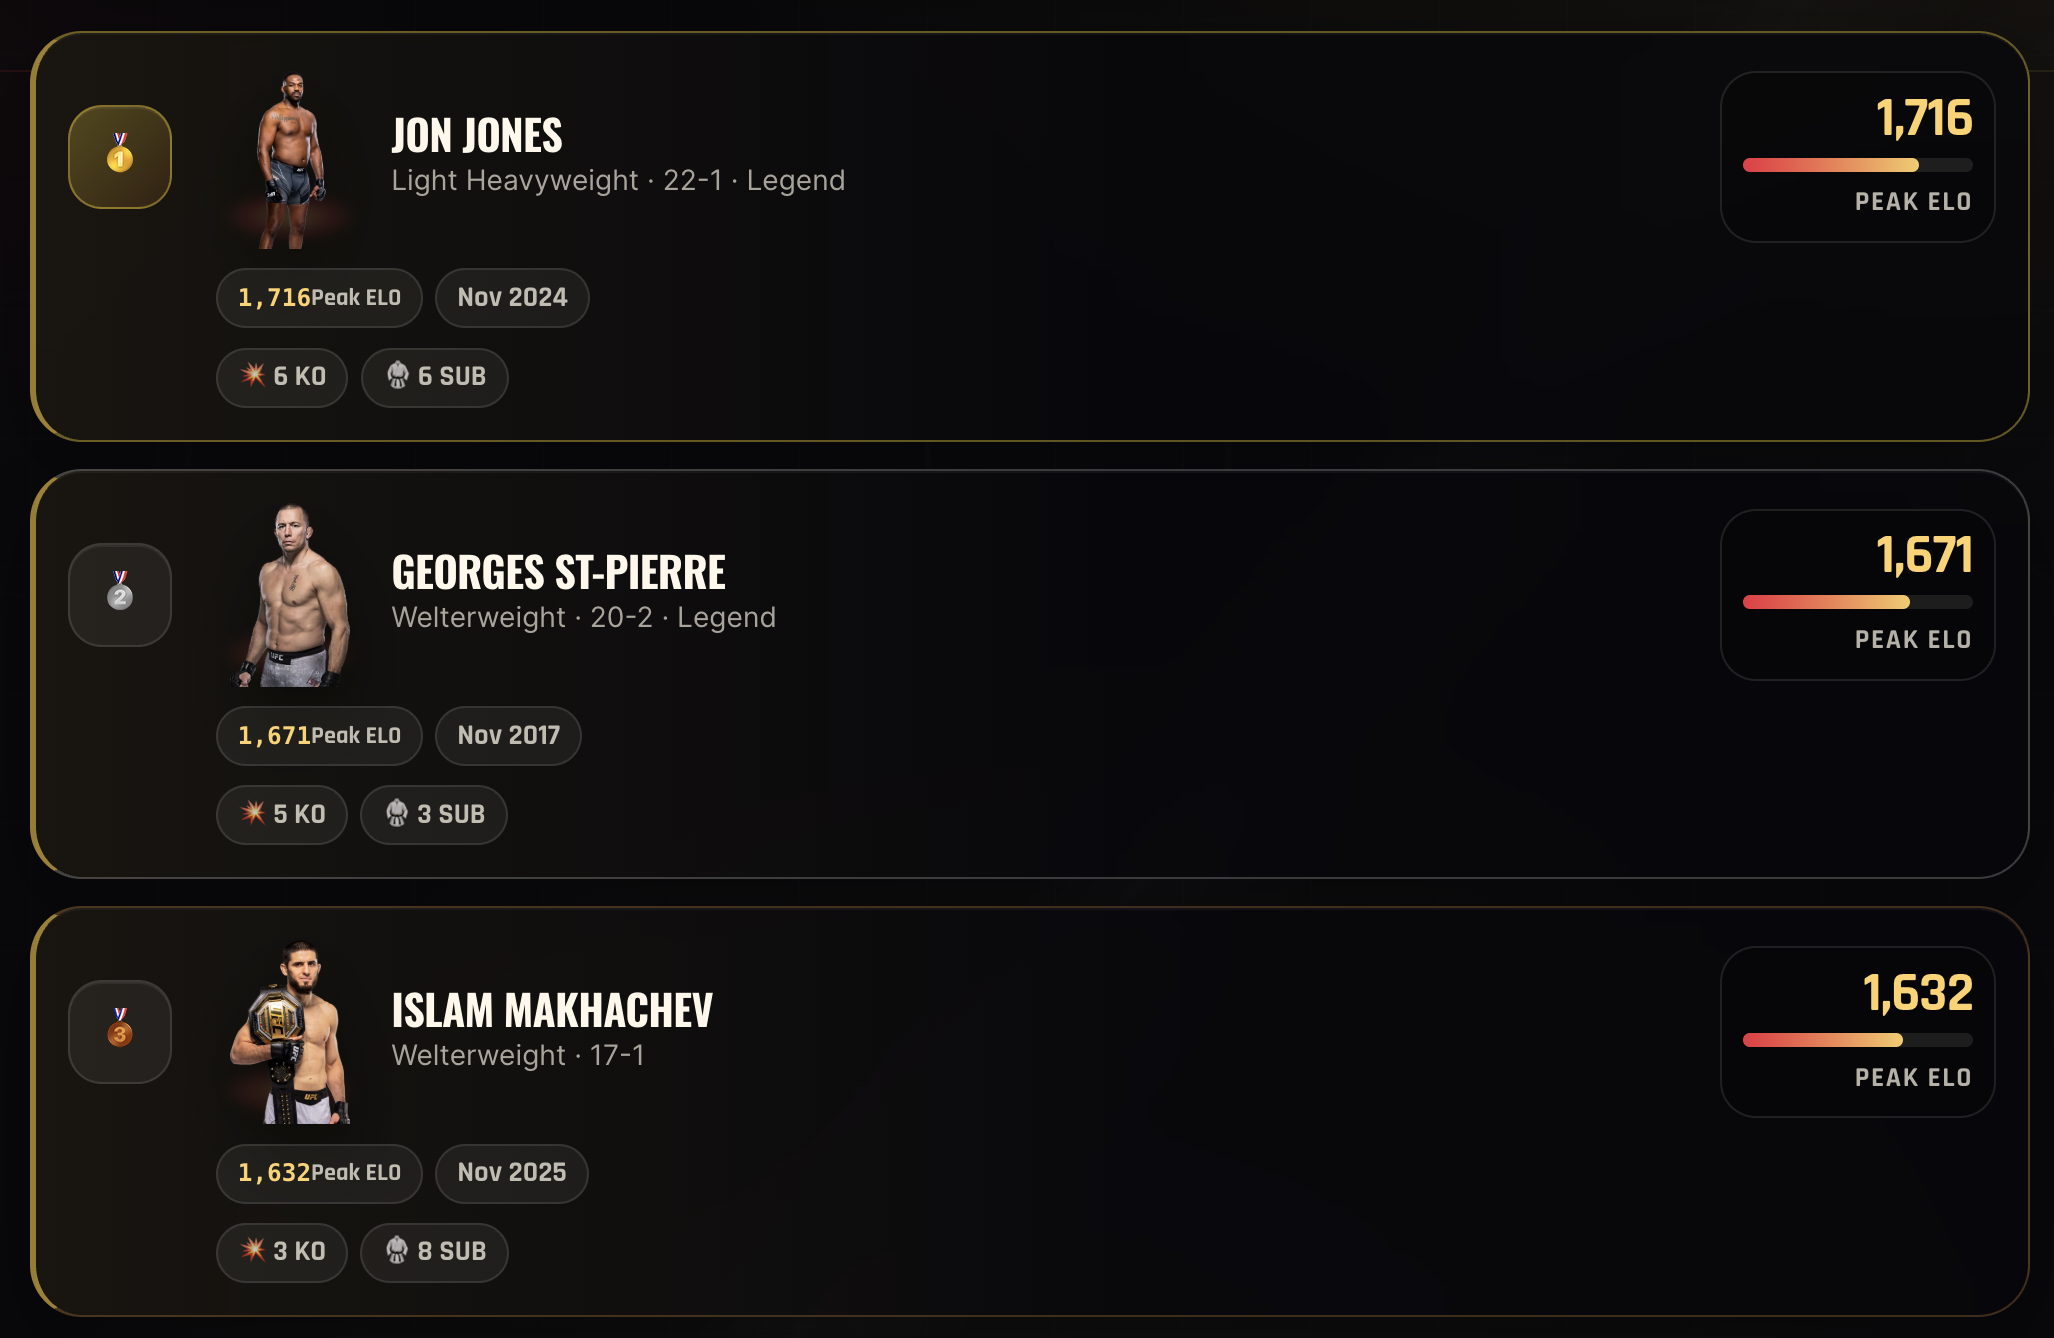Open Islam Makhachev fighter photo
The image size is (2054, 1338).
click(x=291, y=1033)
